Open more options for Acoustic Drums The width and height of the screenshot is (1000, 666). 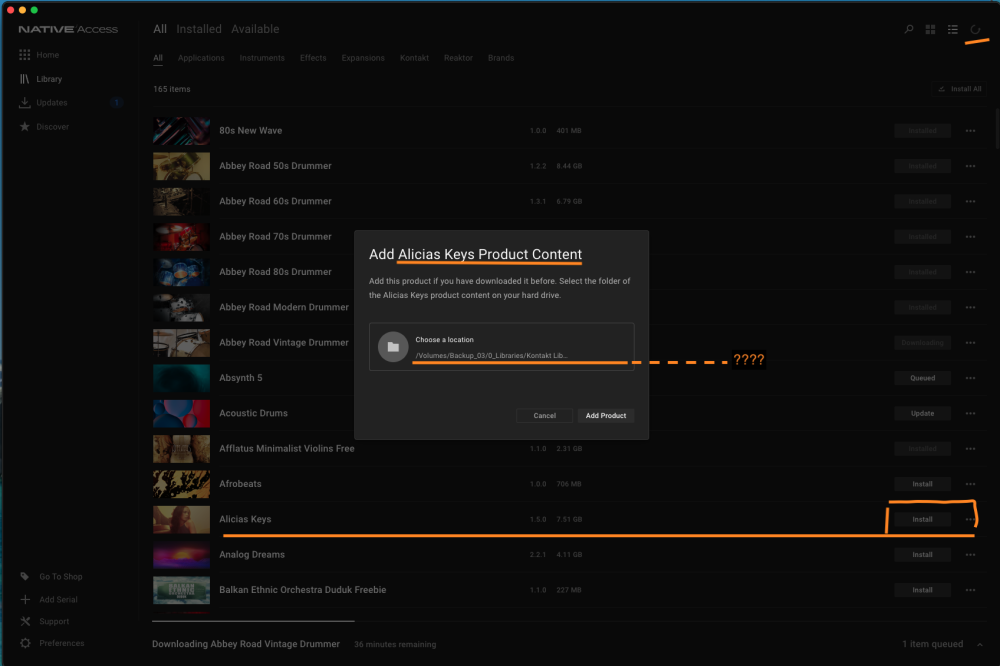(970, 413)
